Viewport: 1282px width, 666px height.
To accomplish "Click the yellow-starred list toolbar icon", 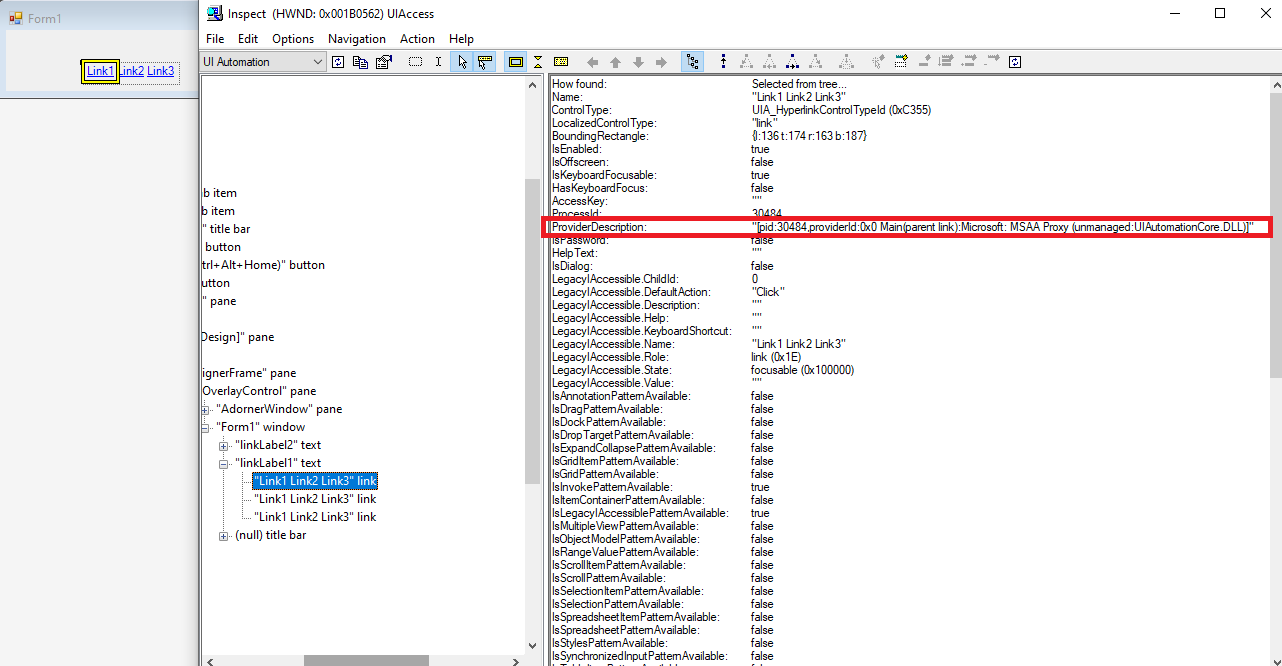I will pos(900,62).
